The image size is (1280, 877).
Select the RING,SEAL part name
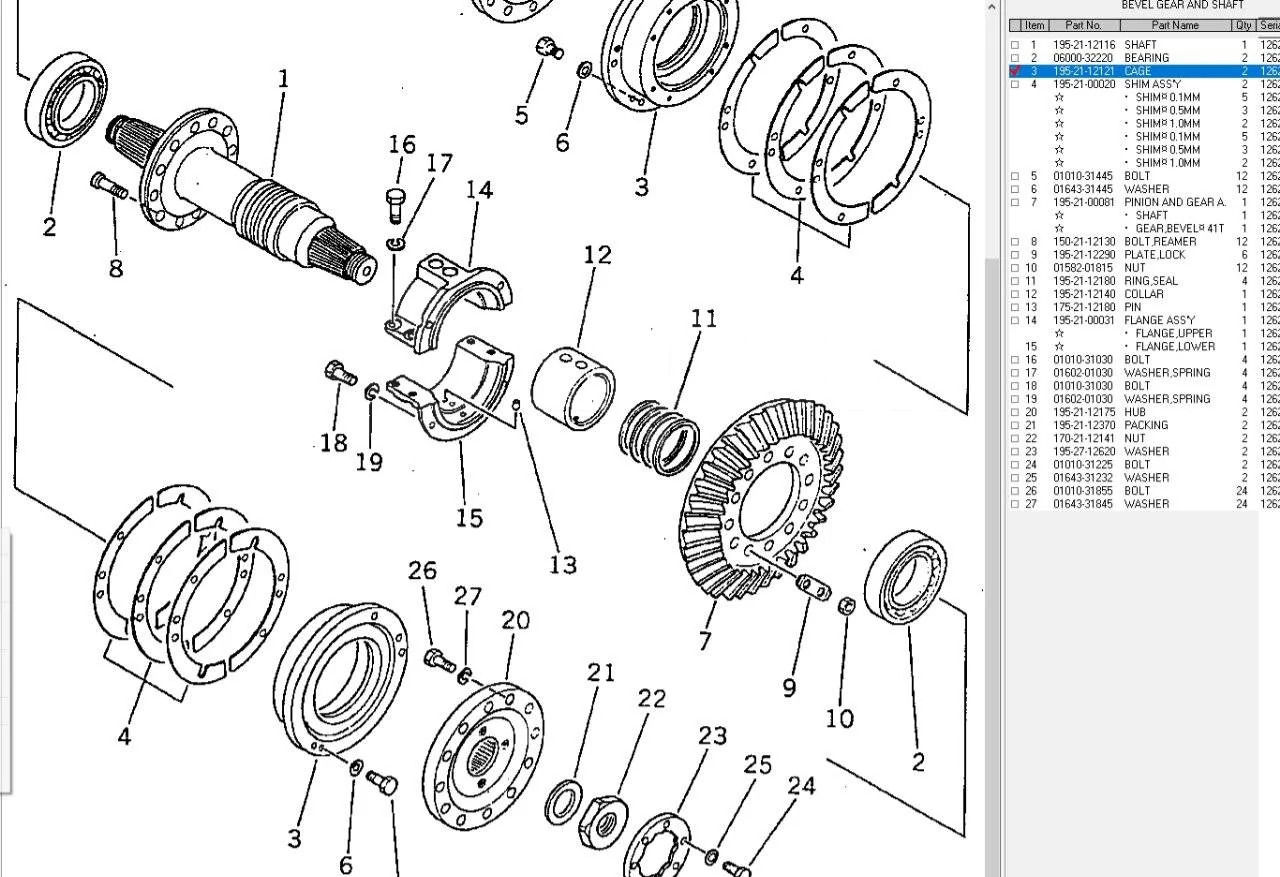tap(1151, 281)
